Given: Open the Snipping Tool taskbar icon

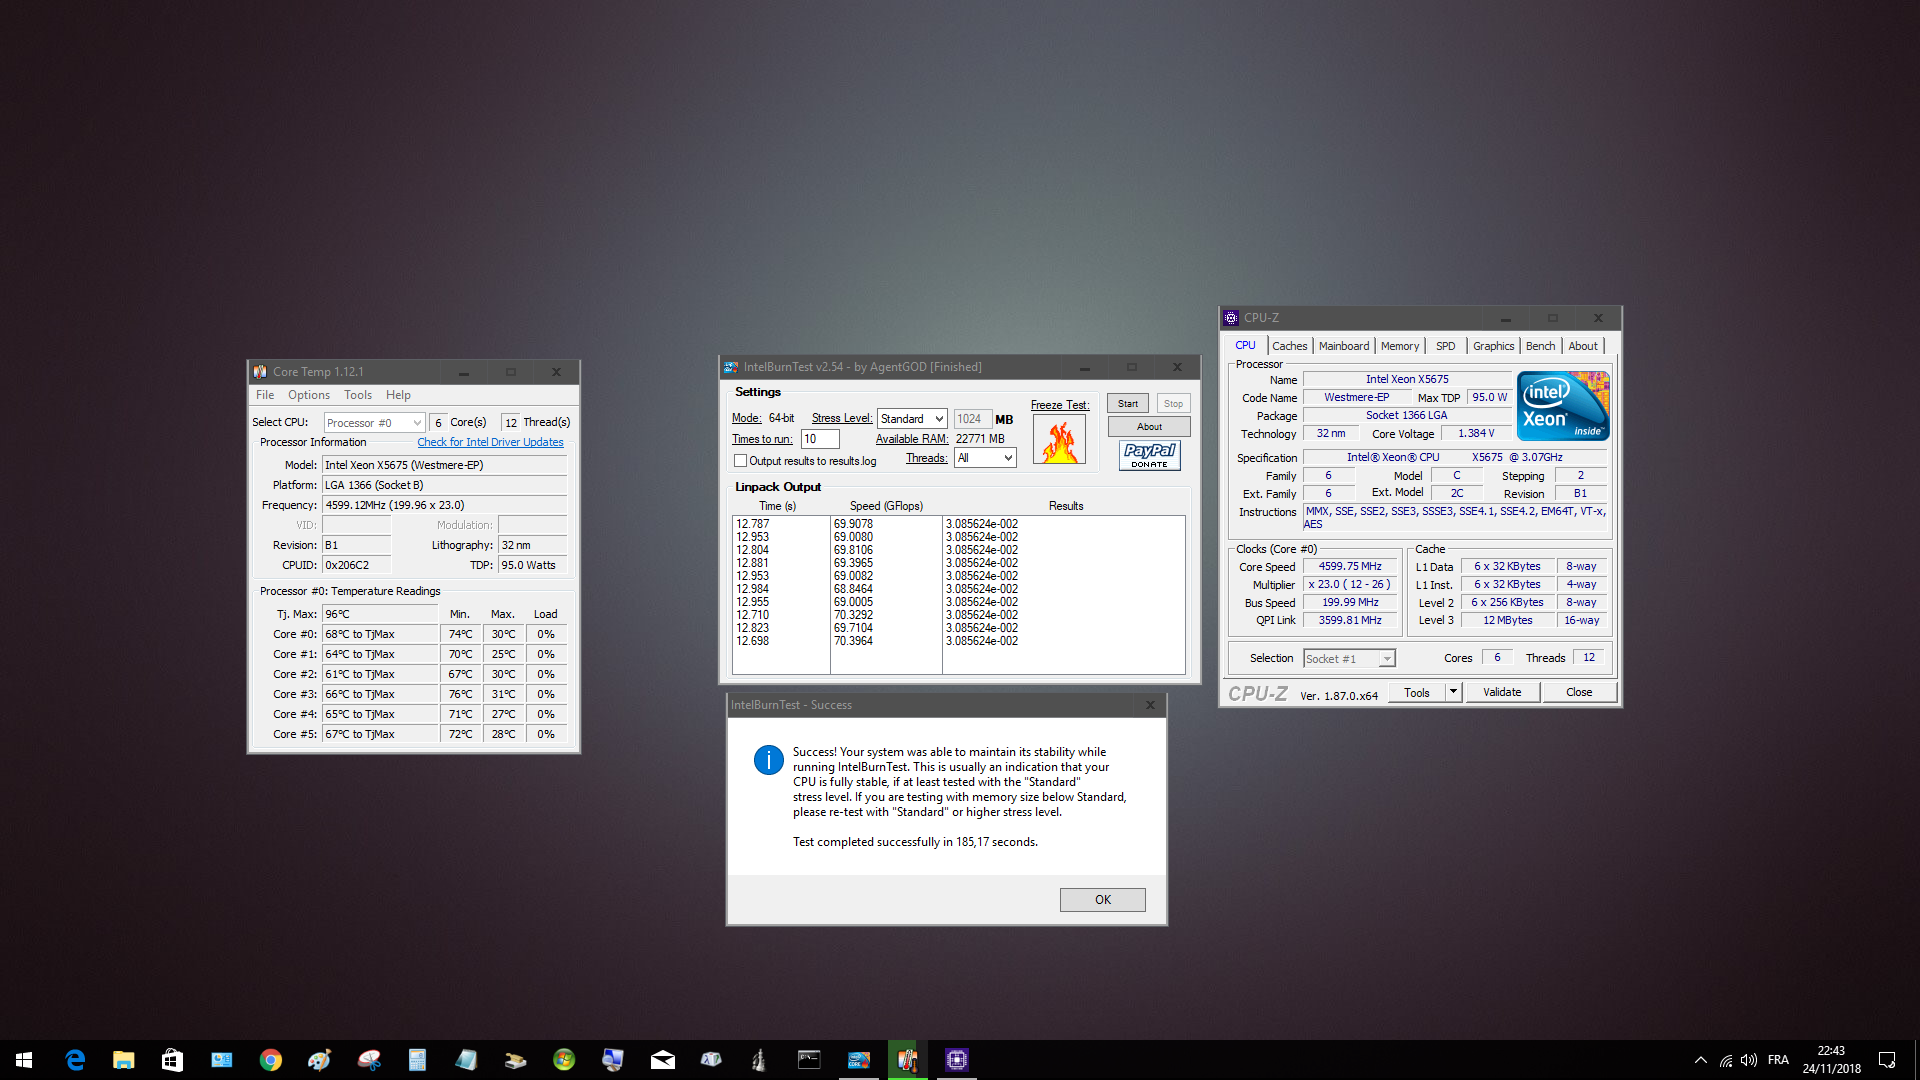Looking at the screenshot, I should pyautogui.click(x=368, y=1060).
